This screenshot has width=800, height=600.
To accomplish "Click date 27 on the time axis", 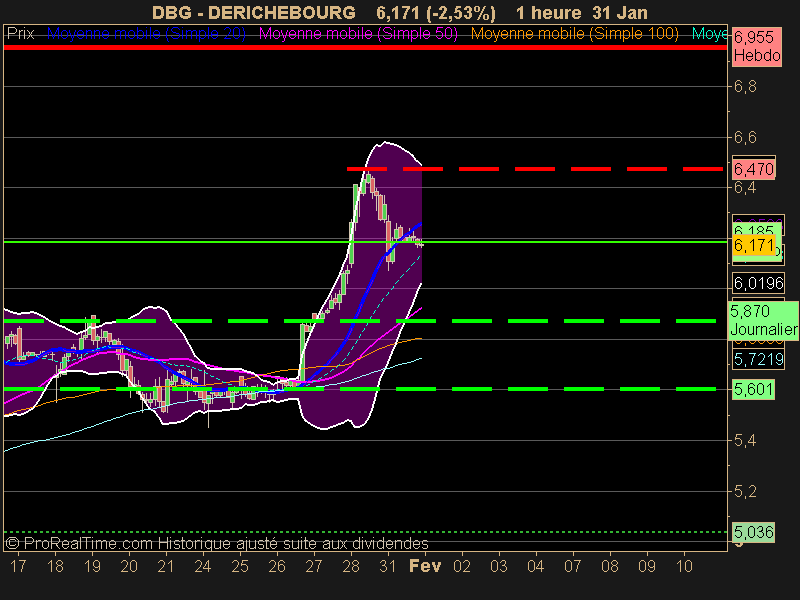I will click(x=314, y=566).
